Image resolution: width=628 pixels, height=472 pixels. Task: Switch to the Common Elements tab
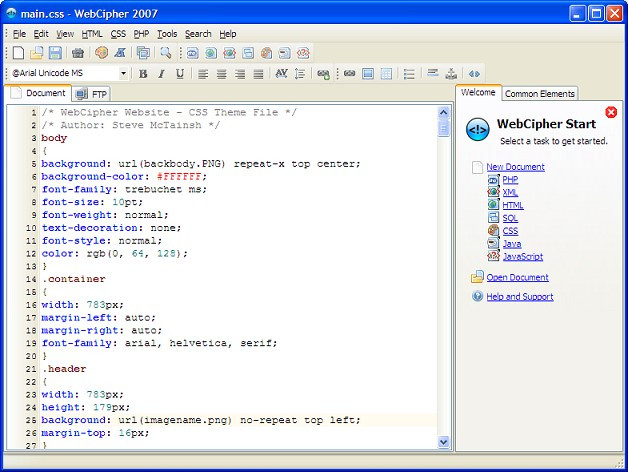[x=540, y=94]
